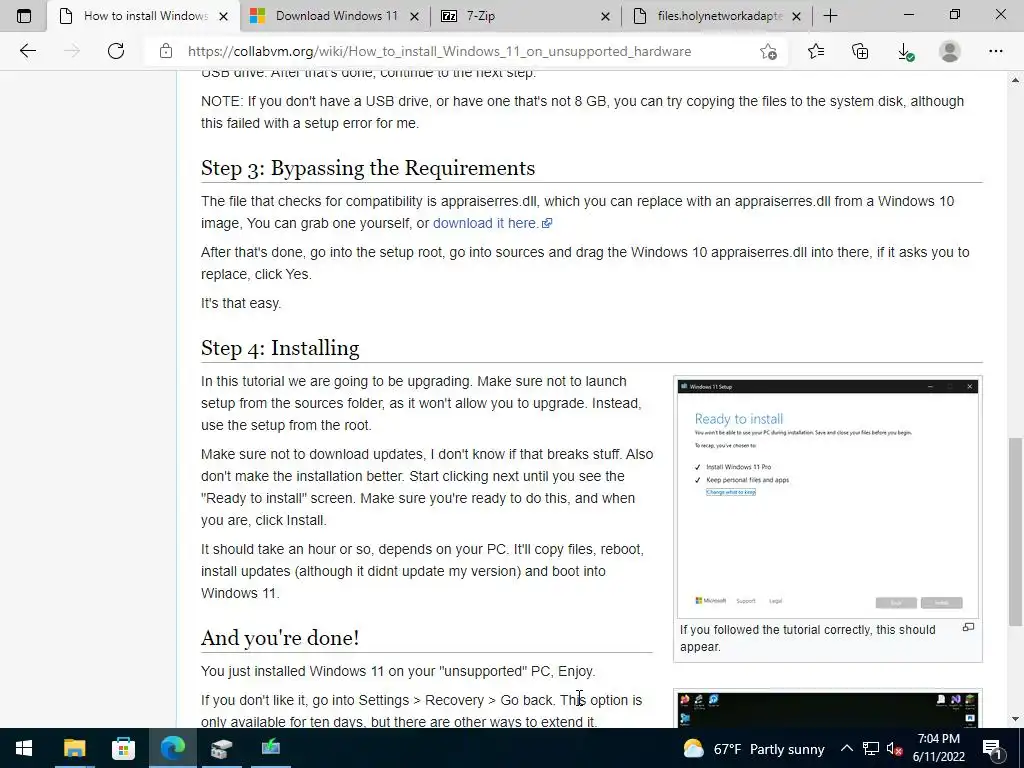Open File Explorer from the taskbar
Viewport: 1024px width, 768px height.
74,748
